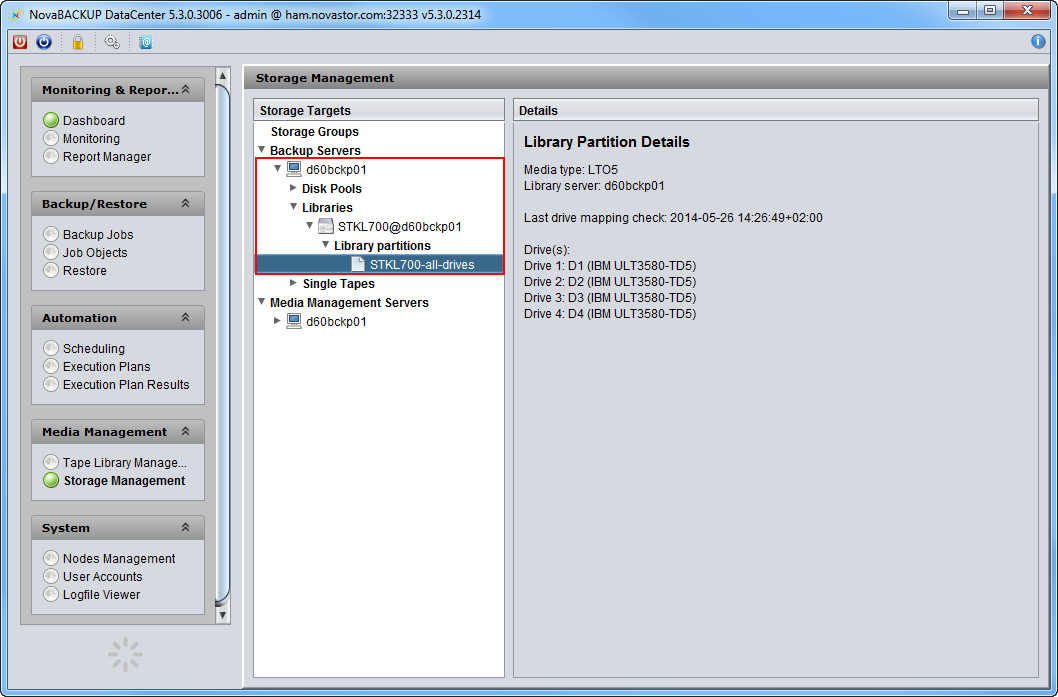Open User Accounts page
This screenshot has width=1058, height=697.
pos(103,577)
